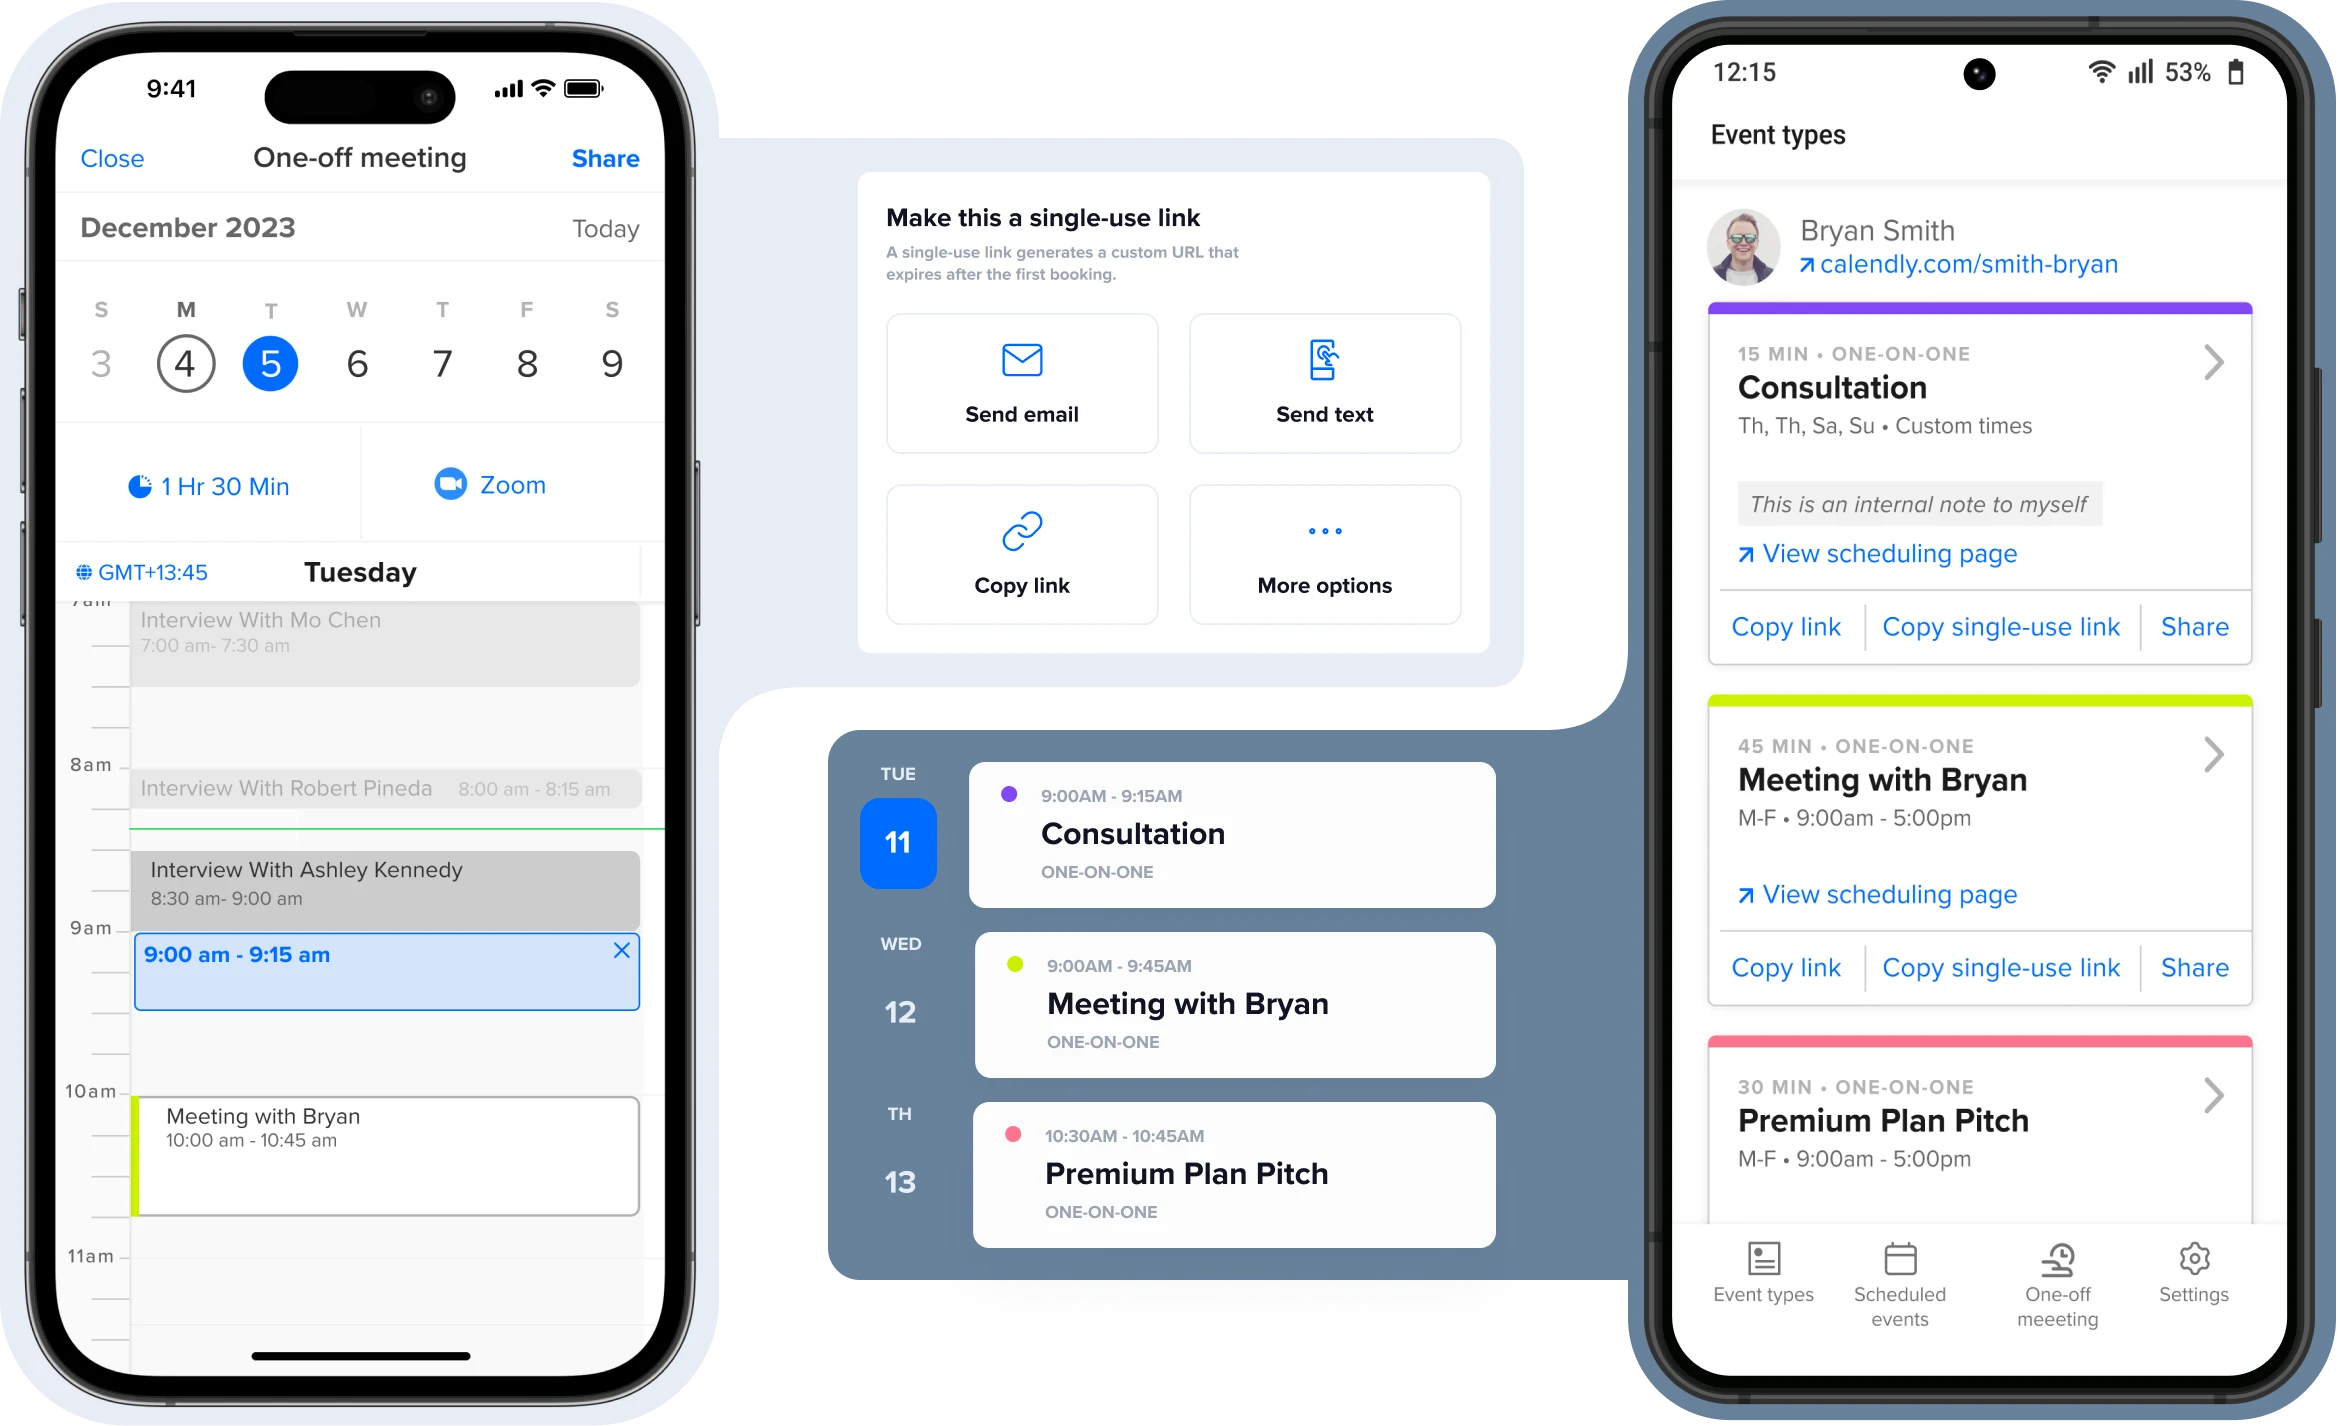The image size is (2340, 1426).
Task: Click Copy single-use link for Consultation
Action: pos(2001,627)
